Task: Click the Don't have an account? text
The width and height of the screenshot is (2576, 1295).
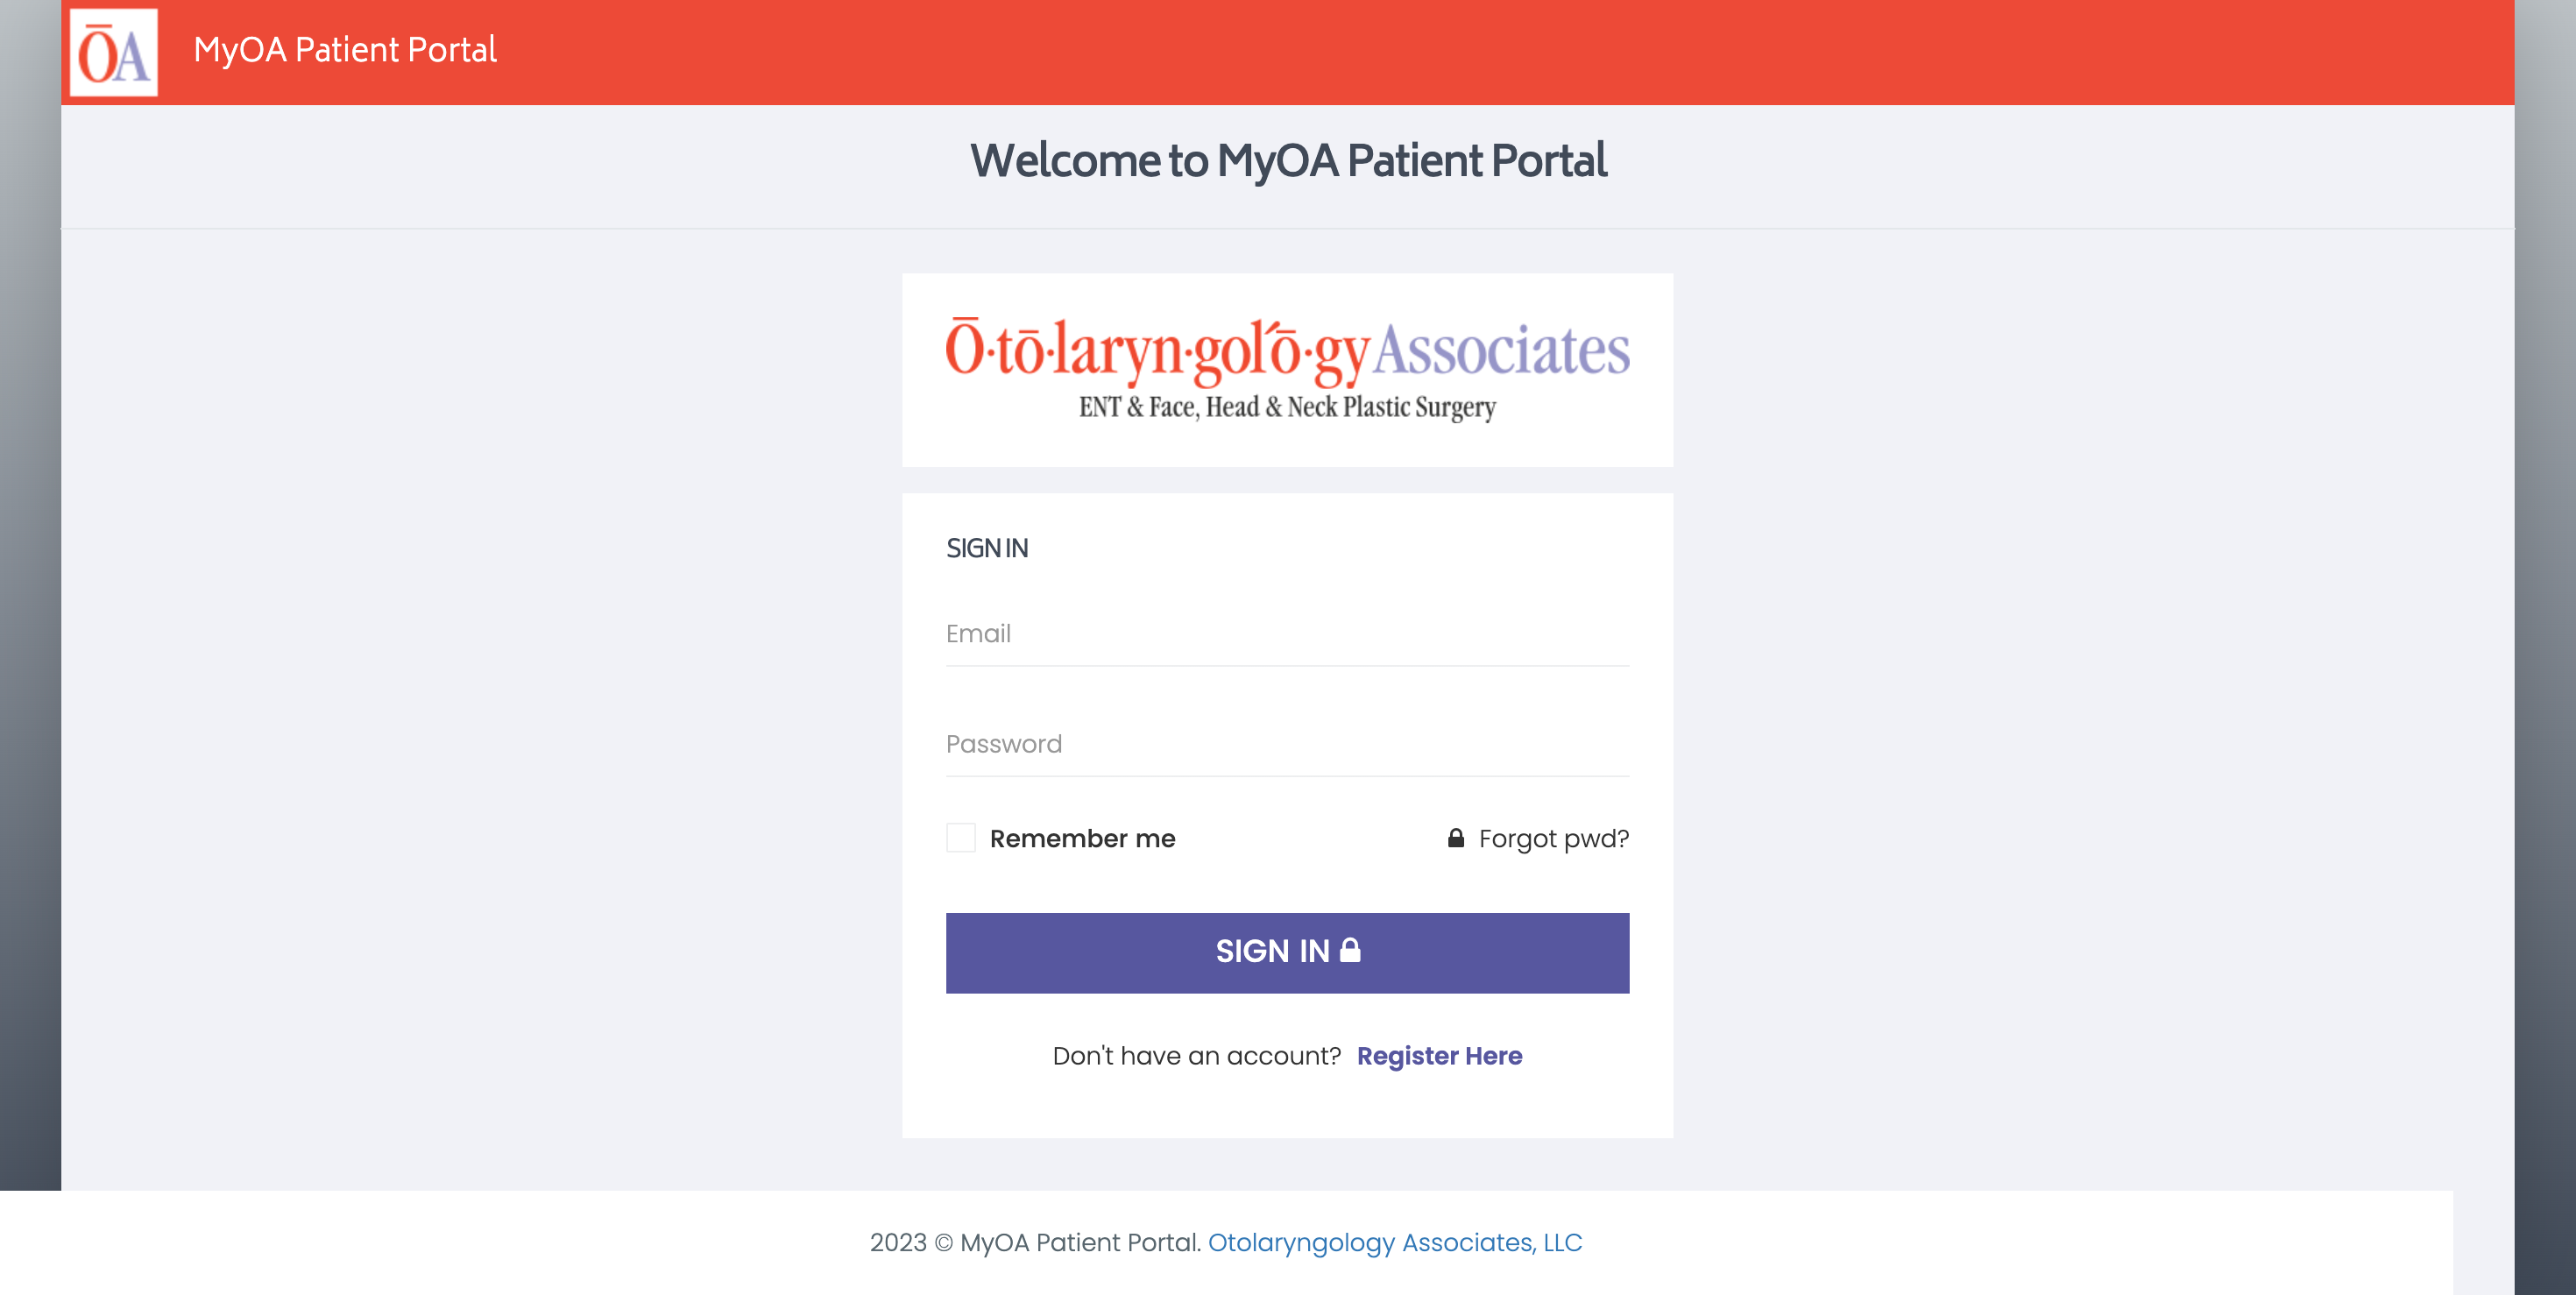Action: (1196, 1056)
